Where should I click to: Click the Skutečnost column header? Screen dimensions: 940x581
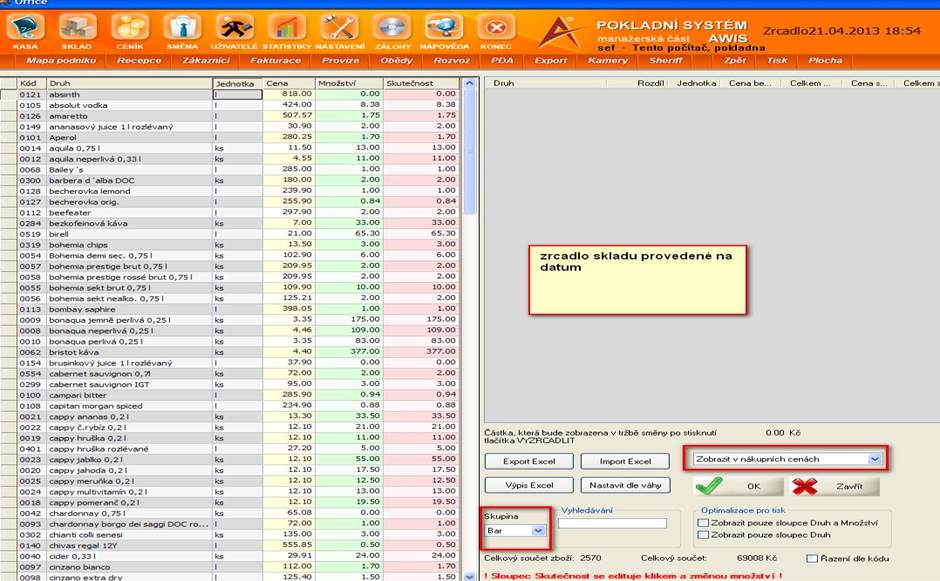[x=421, y=83]
